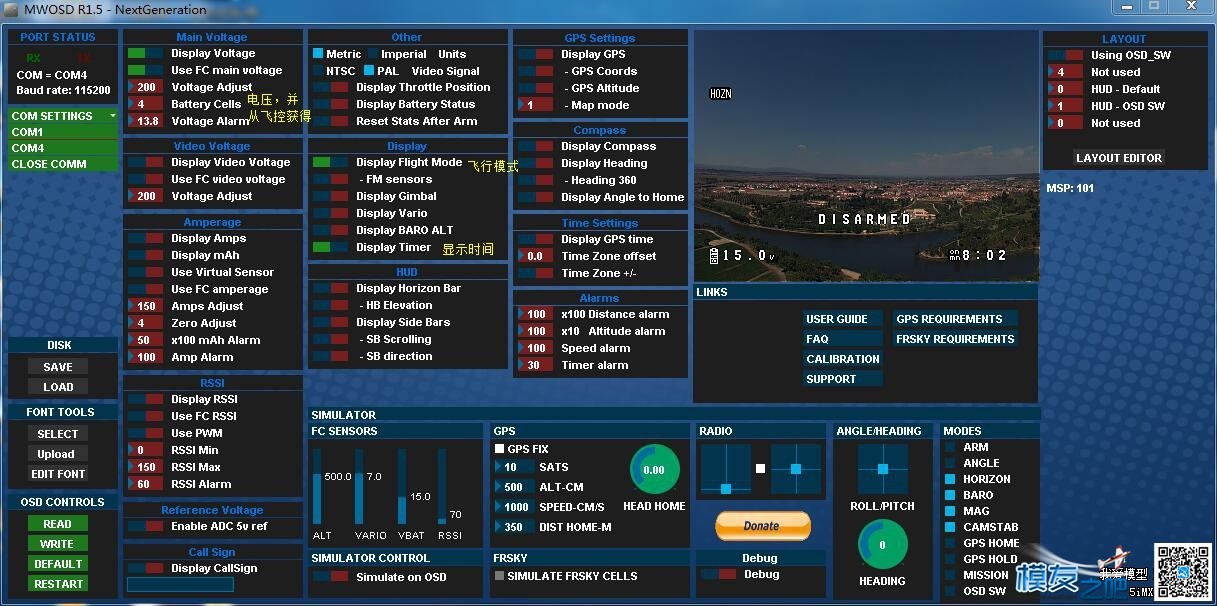The width and height of the screenshot is (1217, 606).
Task: Toggle Display mAh
Action: pos(145,255)
